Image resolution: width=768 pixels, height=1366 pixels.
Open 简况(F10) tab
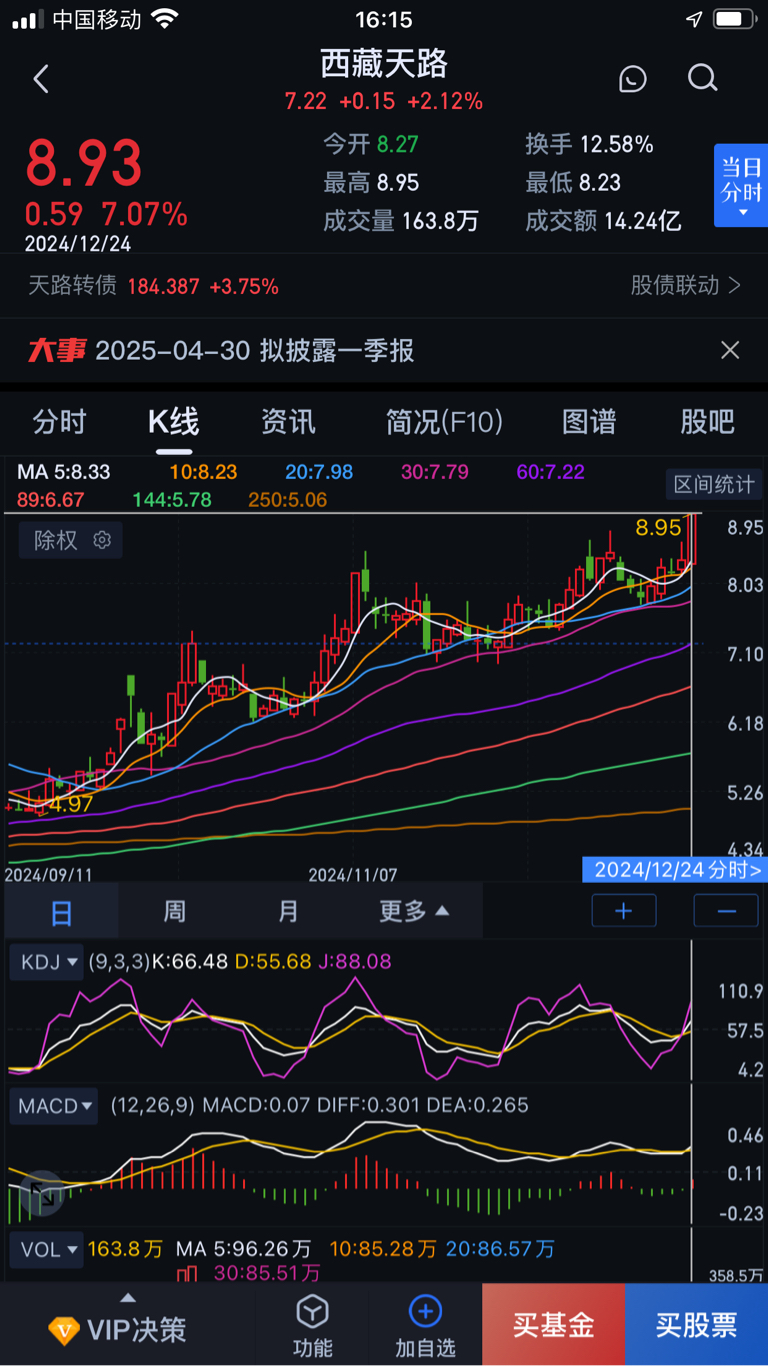click(444, 422)
